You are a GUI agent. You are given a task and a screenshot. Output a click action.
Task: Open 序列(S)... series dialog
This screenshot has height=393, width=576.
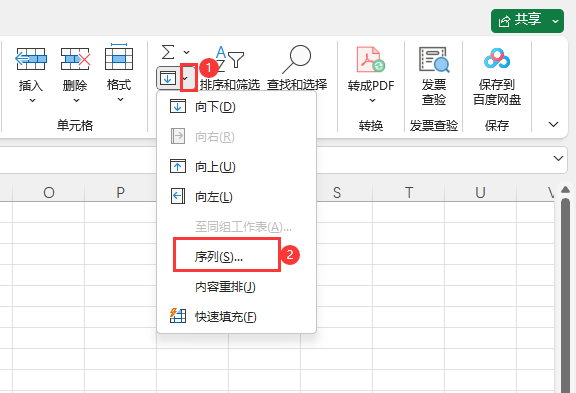tap(237, 256)
